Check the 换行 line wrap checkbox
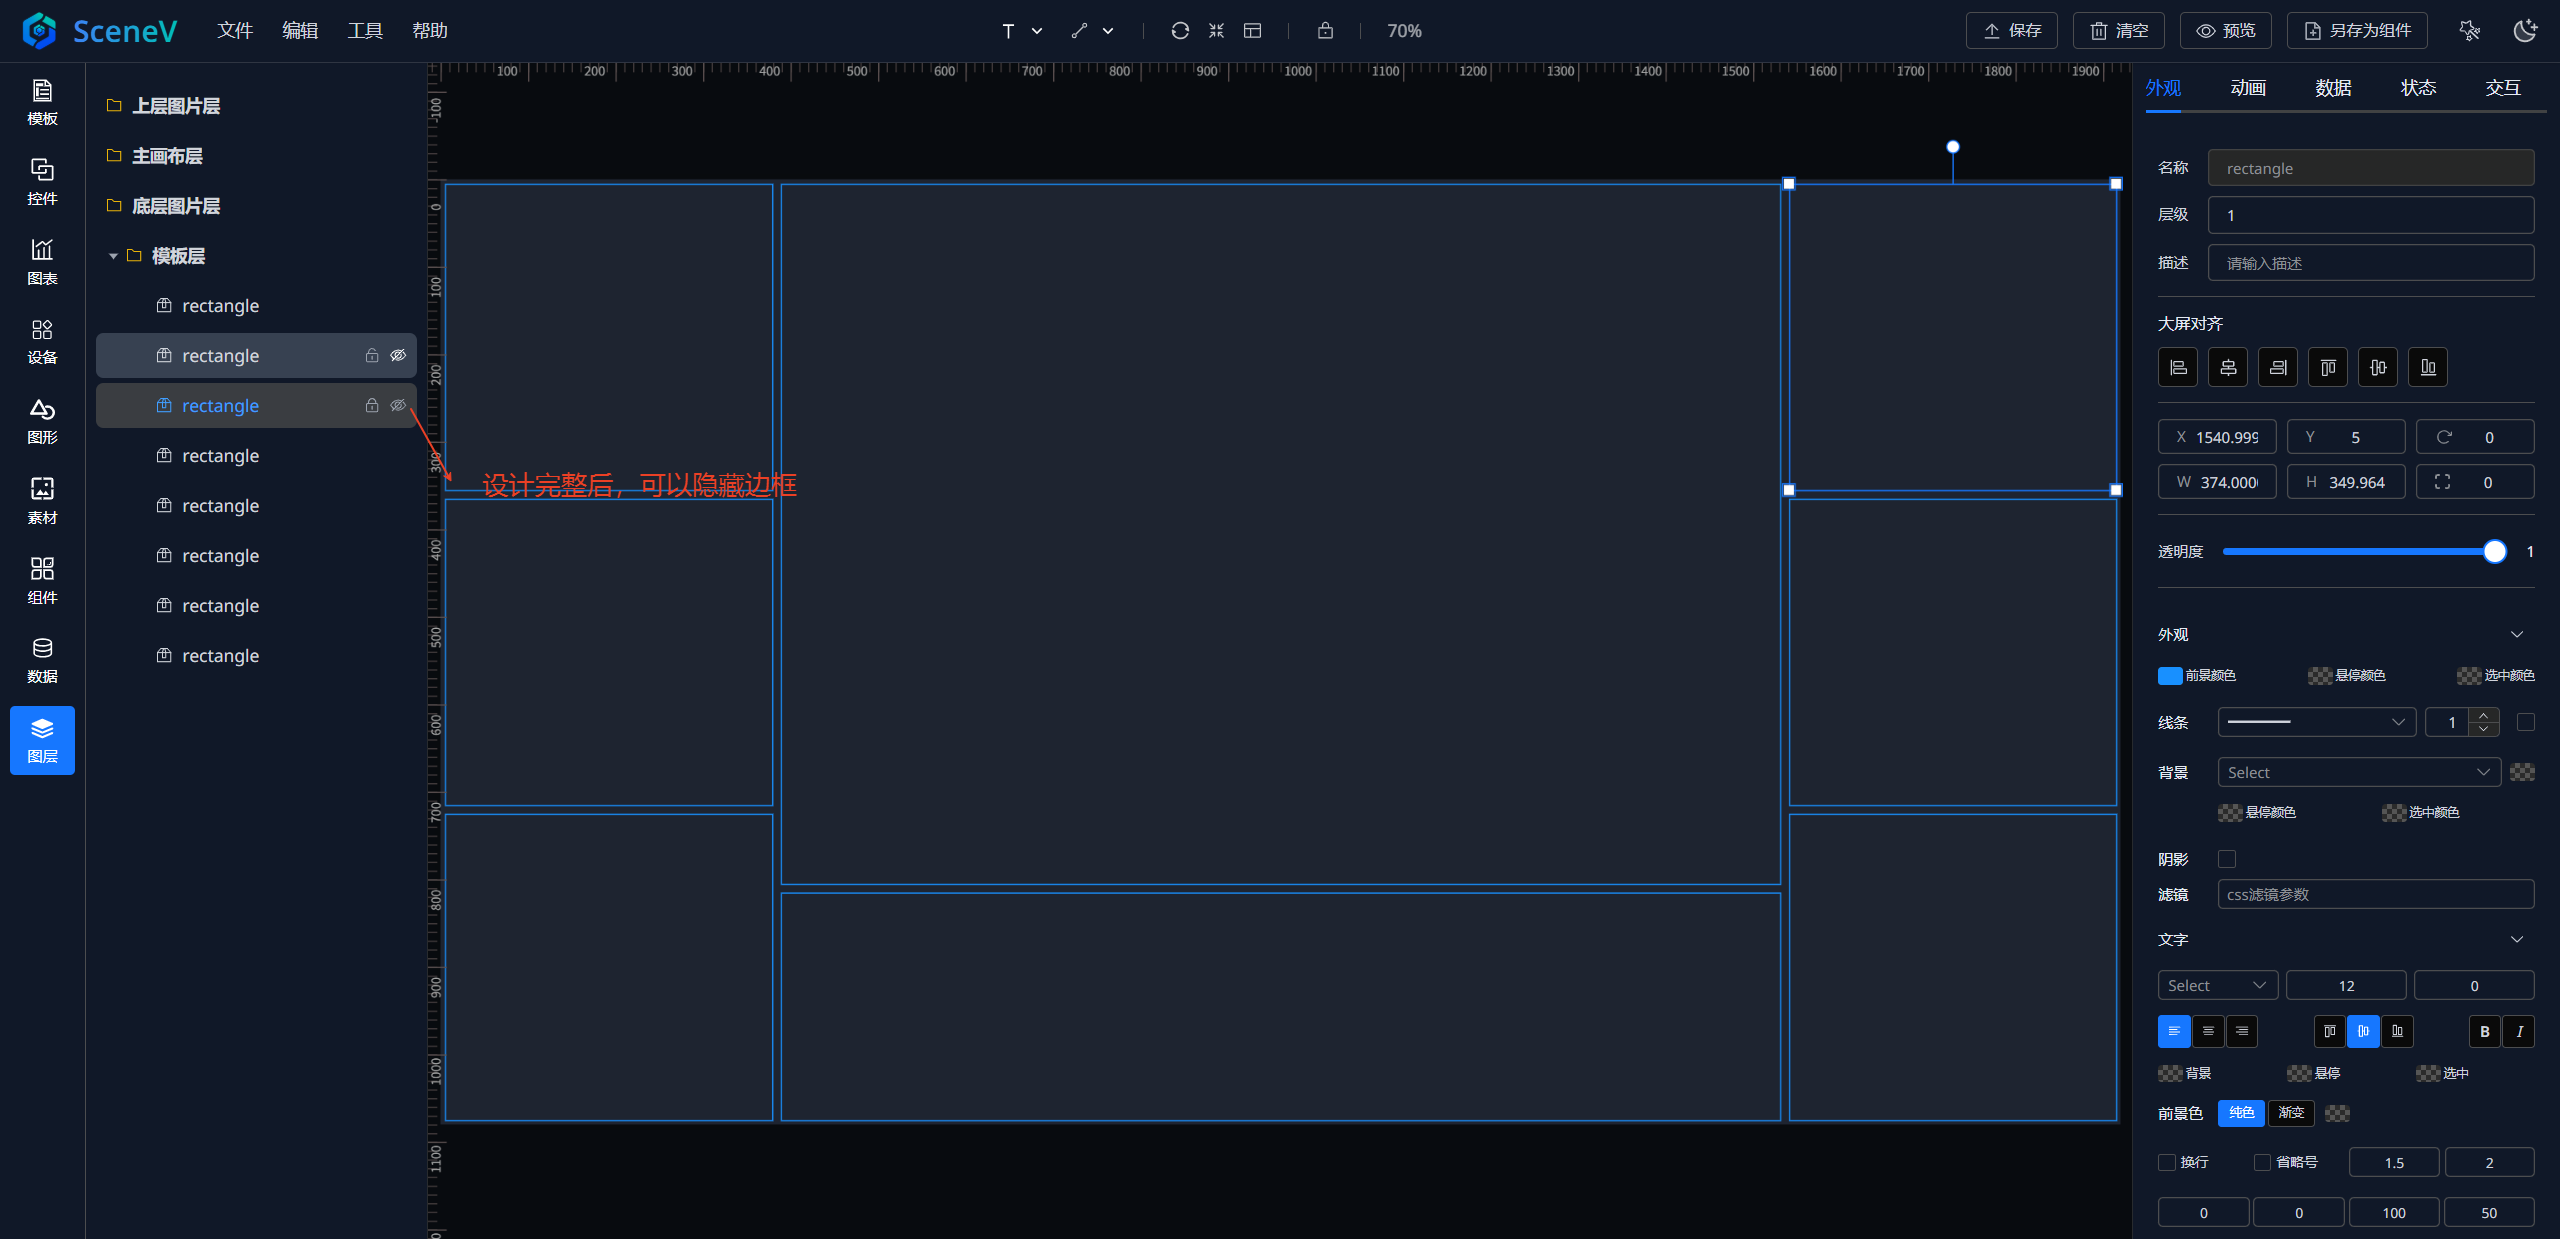The height and width of the screenshot is (1239, 2560). (2167, 1162)
